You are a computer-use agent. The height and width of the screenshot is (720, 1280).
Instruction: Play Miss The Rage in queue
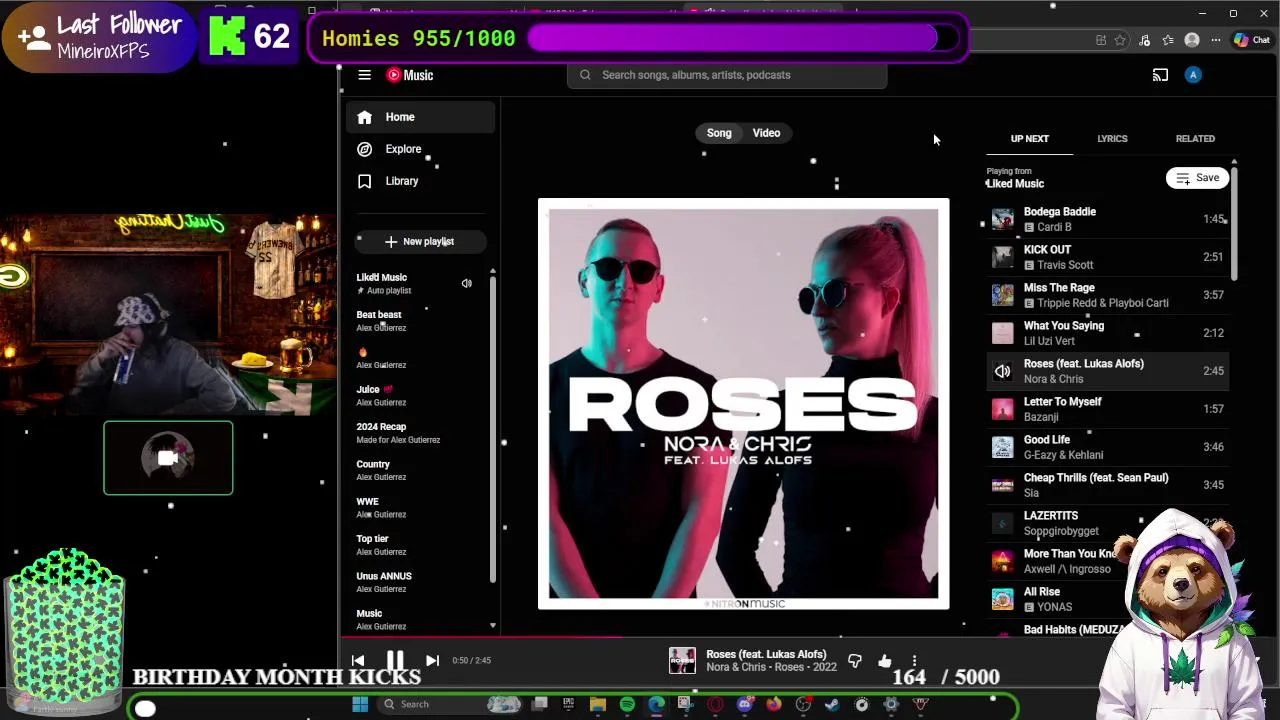[x=1108, y=295]
